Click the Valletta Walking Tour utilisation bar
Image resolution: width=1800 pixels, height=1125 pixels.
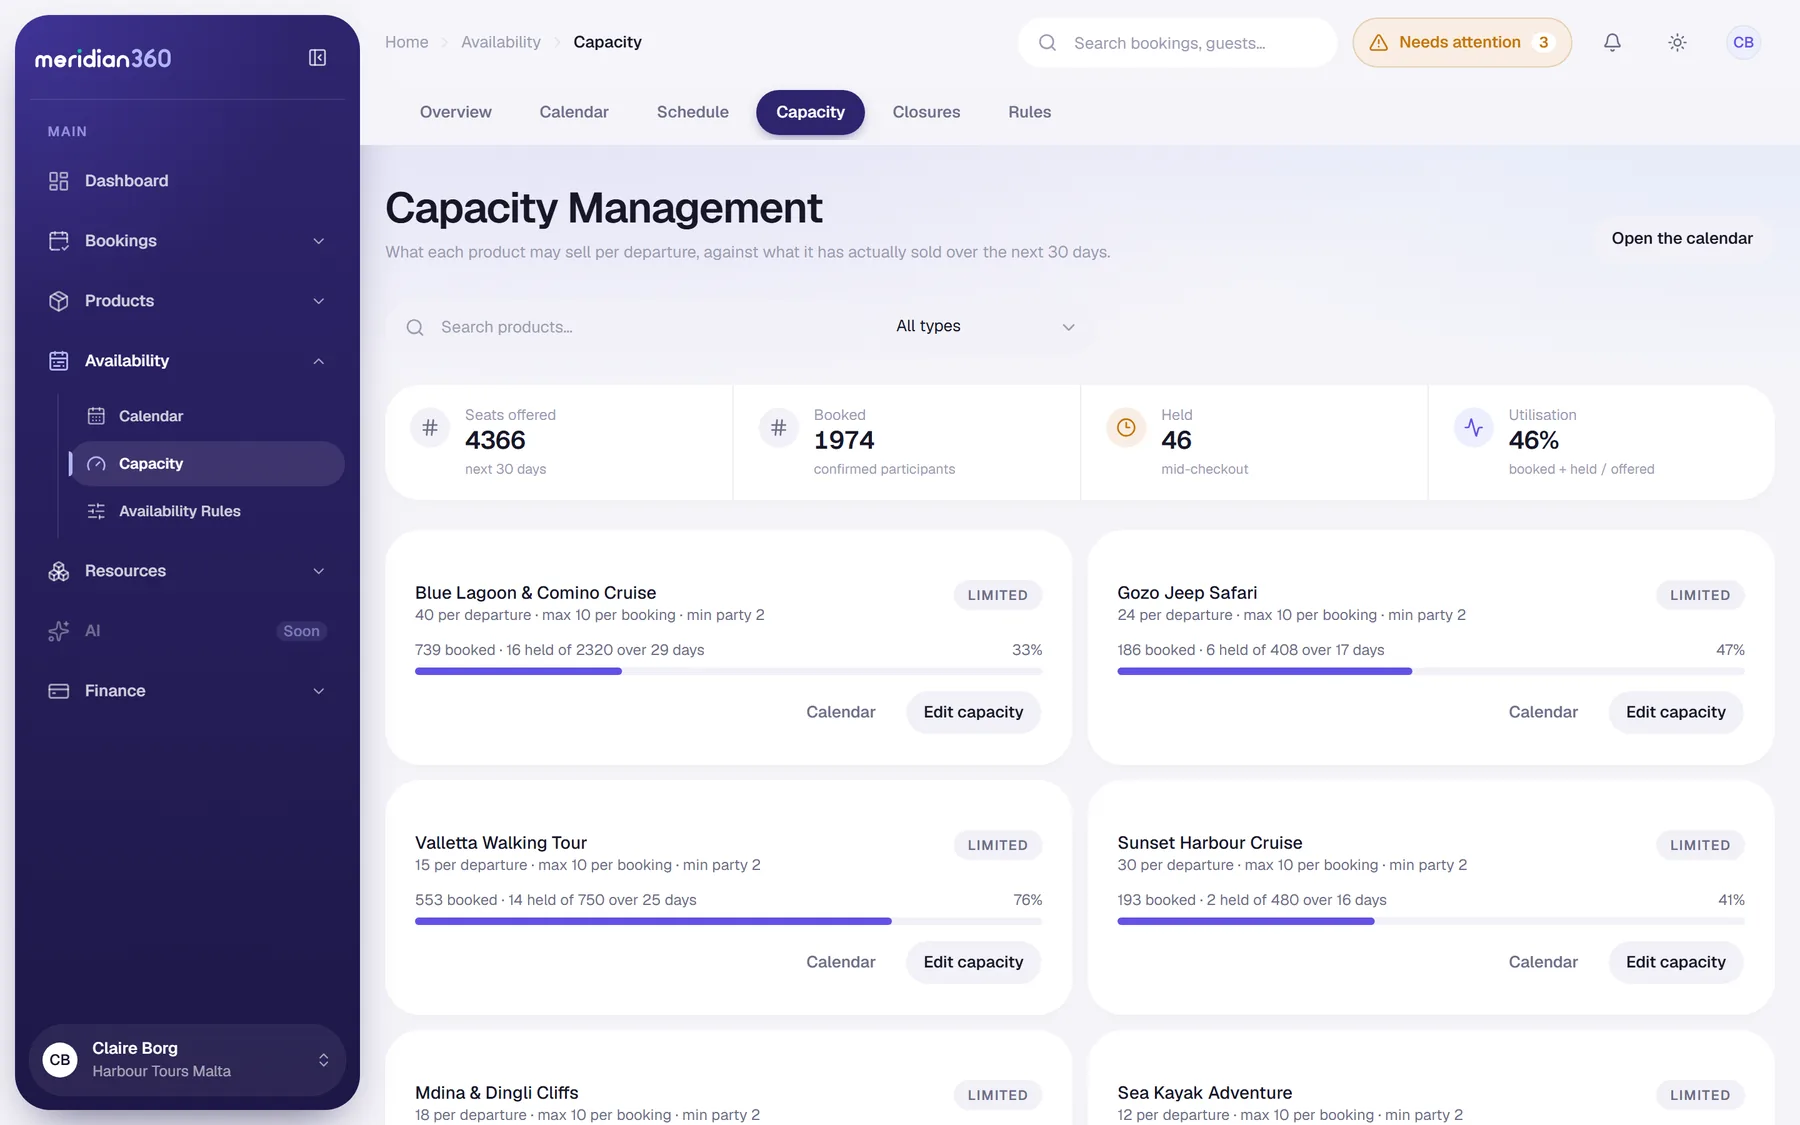pyautogui.click(x=728, y=921)
